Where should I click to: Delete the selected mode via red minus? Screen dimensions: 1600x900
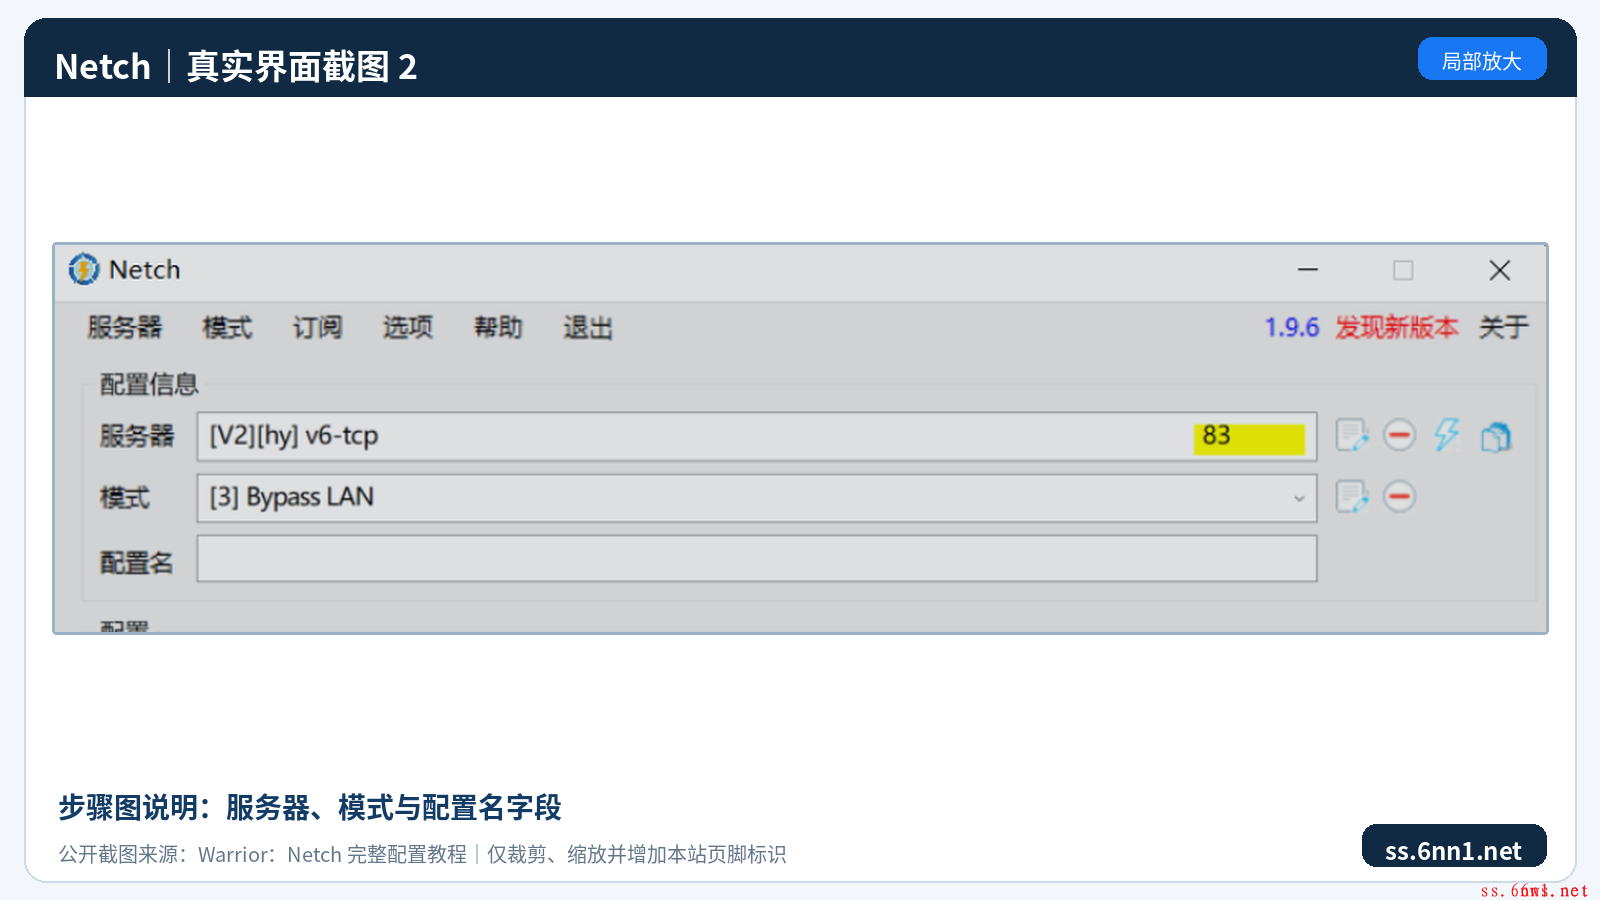click(1399, 496)
